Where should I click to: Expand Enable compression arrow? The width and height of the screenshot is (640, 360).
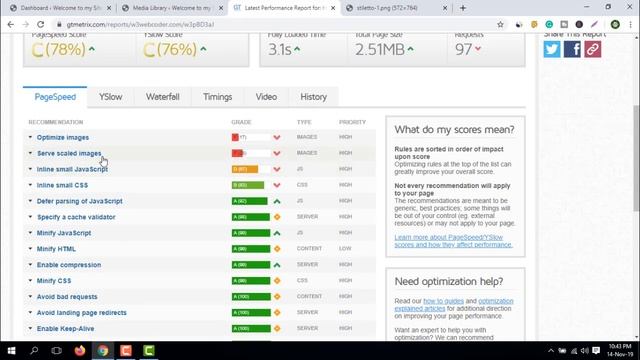pos(30,264)
